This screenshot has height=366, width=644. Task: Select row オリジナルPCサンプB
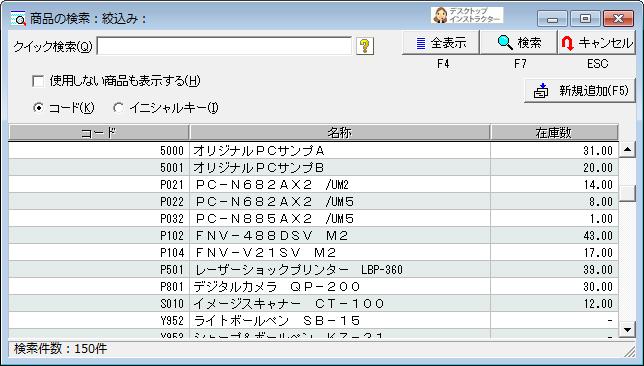click(x=313, y=168)
